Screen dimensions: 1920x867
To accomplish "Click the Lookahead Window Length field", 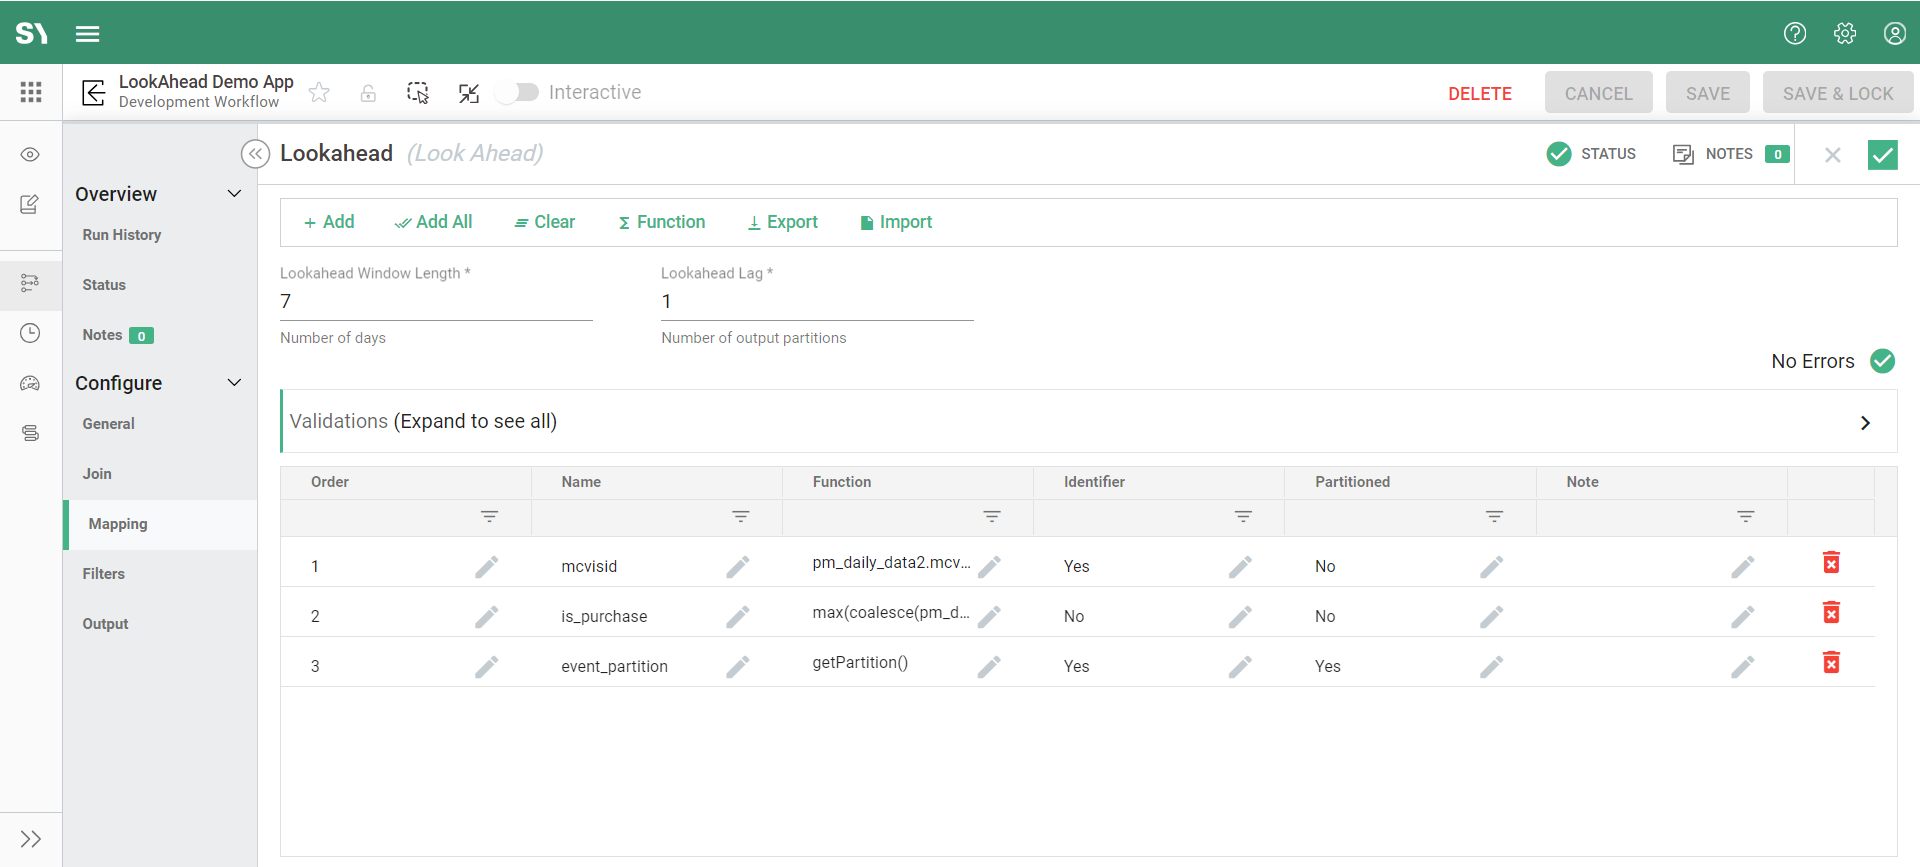I will [x=436, y=302].
